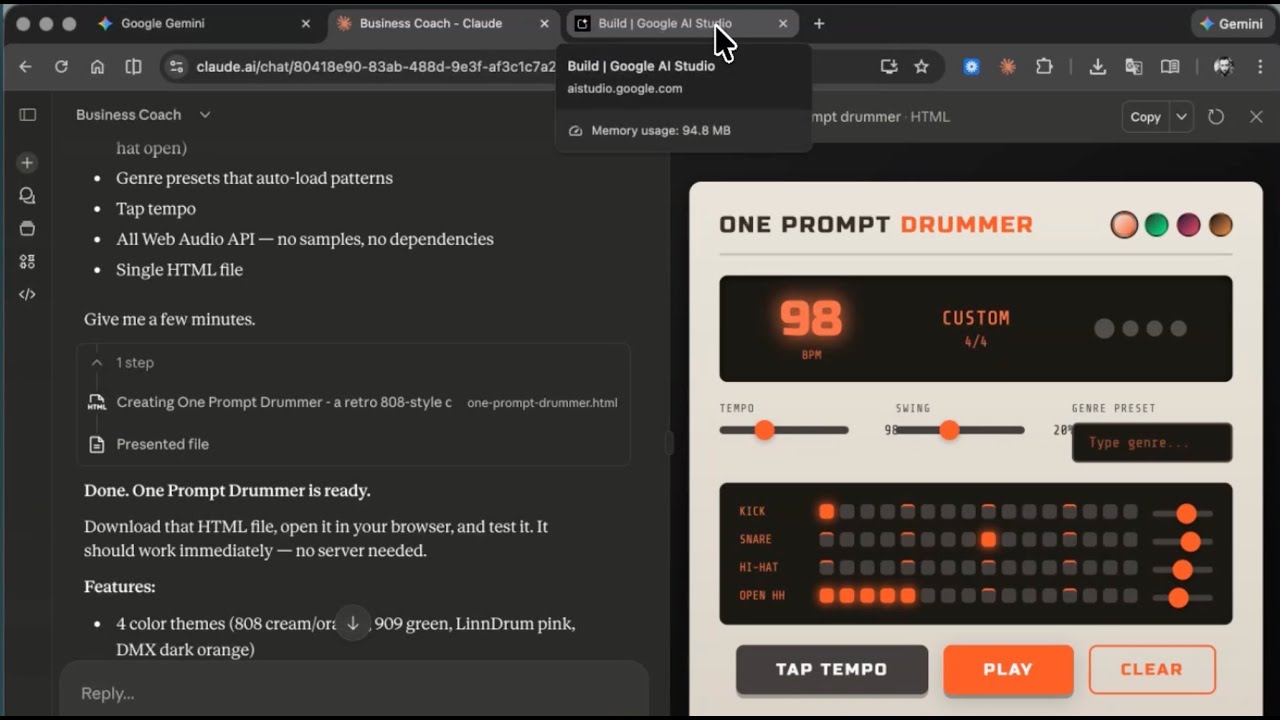This screenshot has height=720, width=1280.
Task: Click the claude.ai address bar URL
Action: tap(376, 66)
